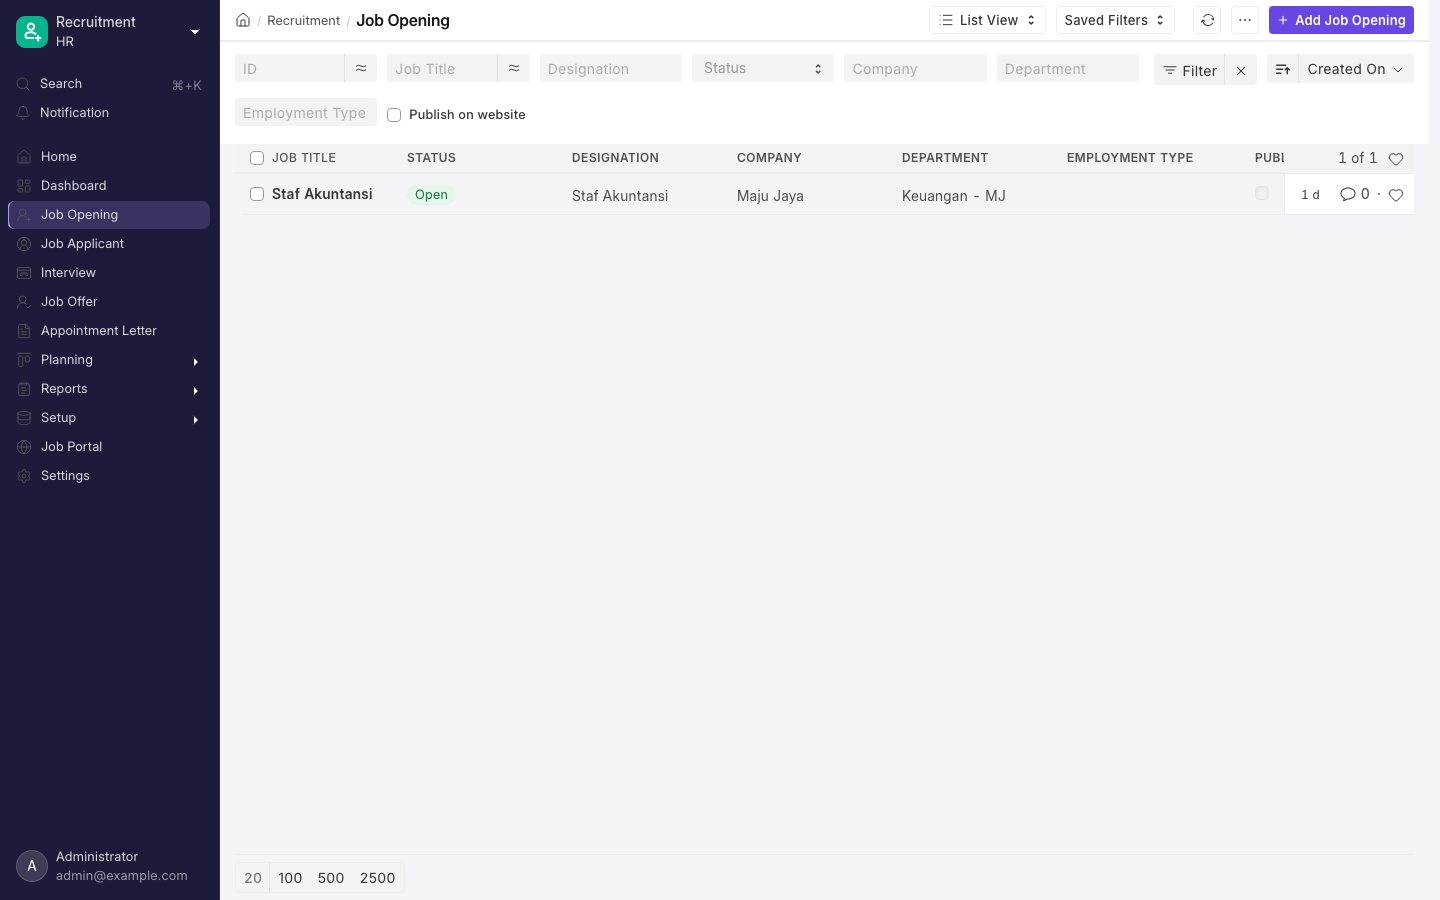Open Search in the sidebar
The width and height of the screenshot is (1440, 900).
(110, 84)
